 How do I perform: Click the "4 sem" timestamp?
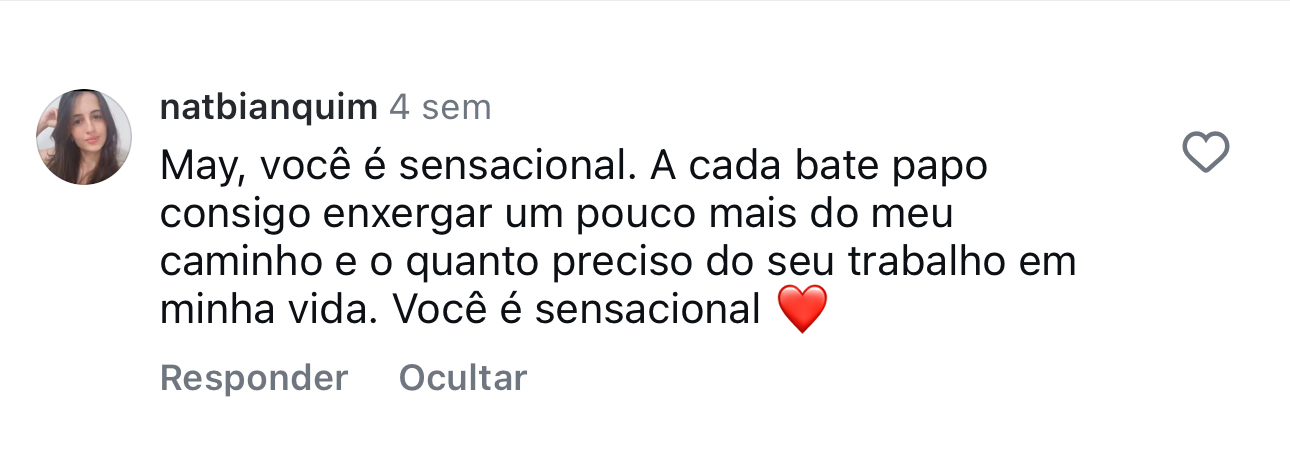tap(440, 108)
